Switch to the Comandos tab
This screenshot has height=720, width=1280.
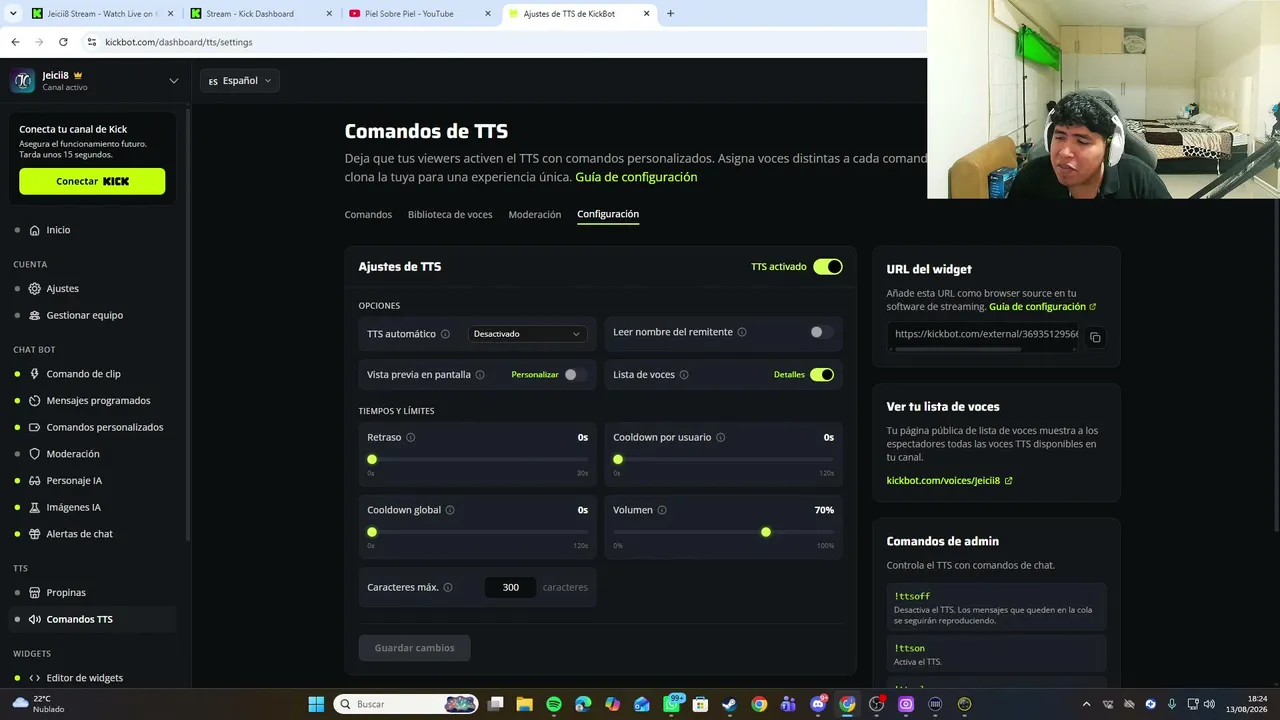click(368, 215)
